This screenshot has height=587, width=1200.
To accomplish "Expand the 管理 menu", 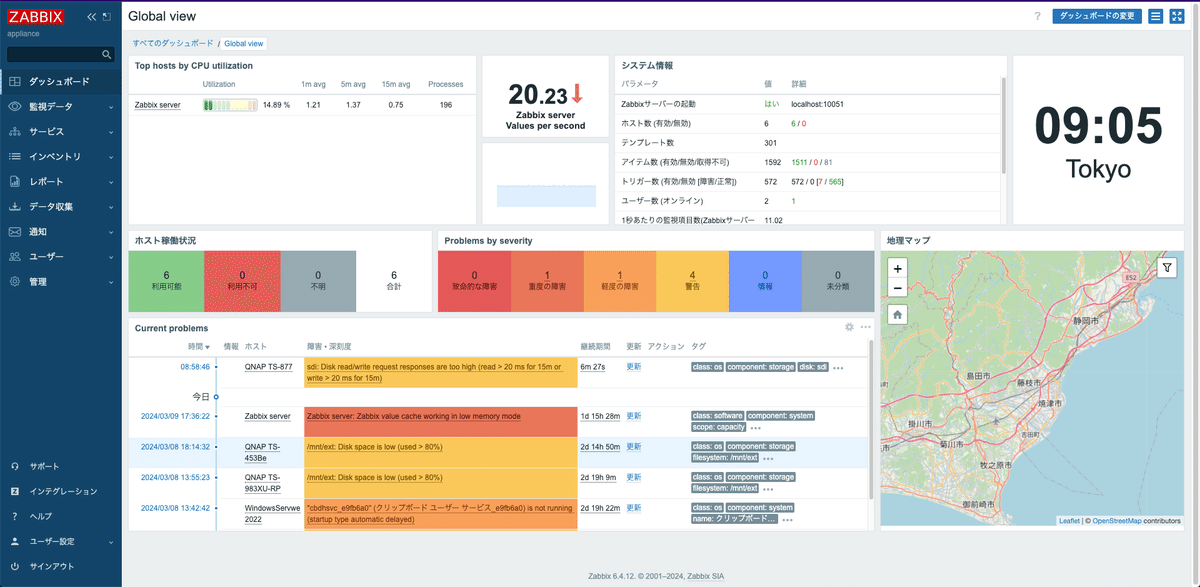I will 61,281.
